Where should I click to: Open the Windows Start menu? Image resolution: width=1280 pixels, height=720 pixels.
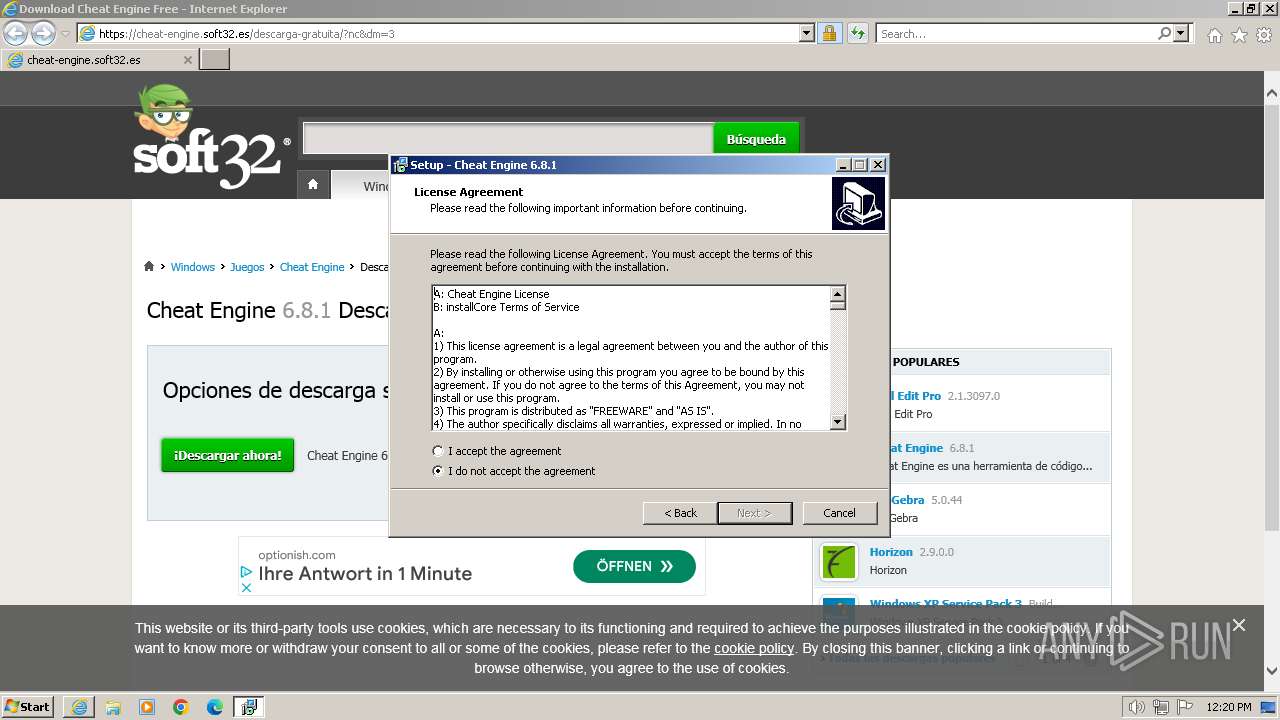tap(28, 706)
